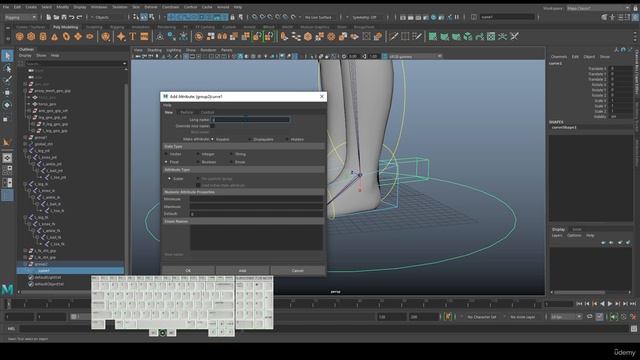Open the Outliner Display menu
The height and width of the screenshot is (360, 640).
tap(25, 55)
